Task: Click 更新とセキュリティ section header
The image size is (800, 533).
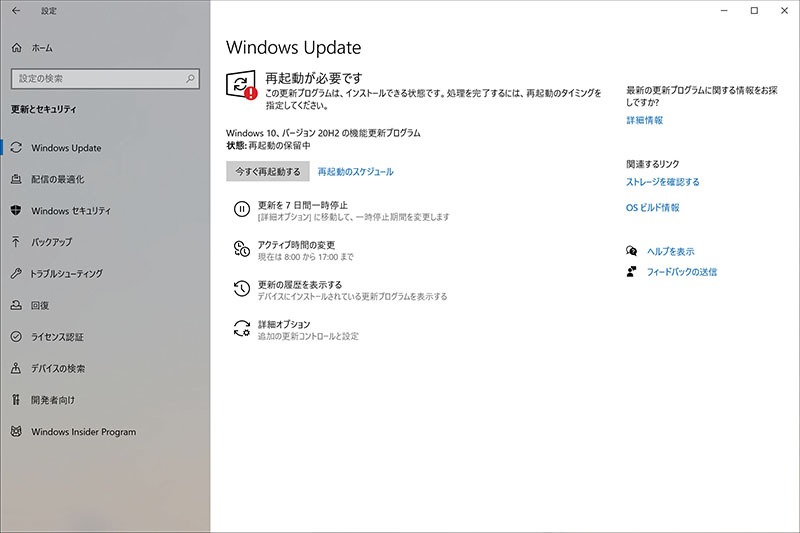Action: point(44,109)
